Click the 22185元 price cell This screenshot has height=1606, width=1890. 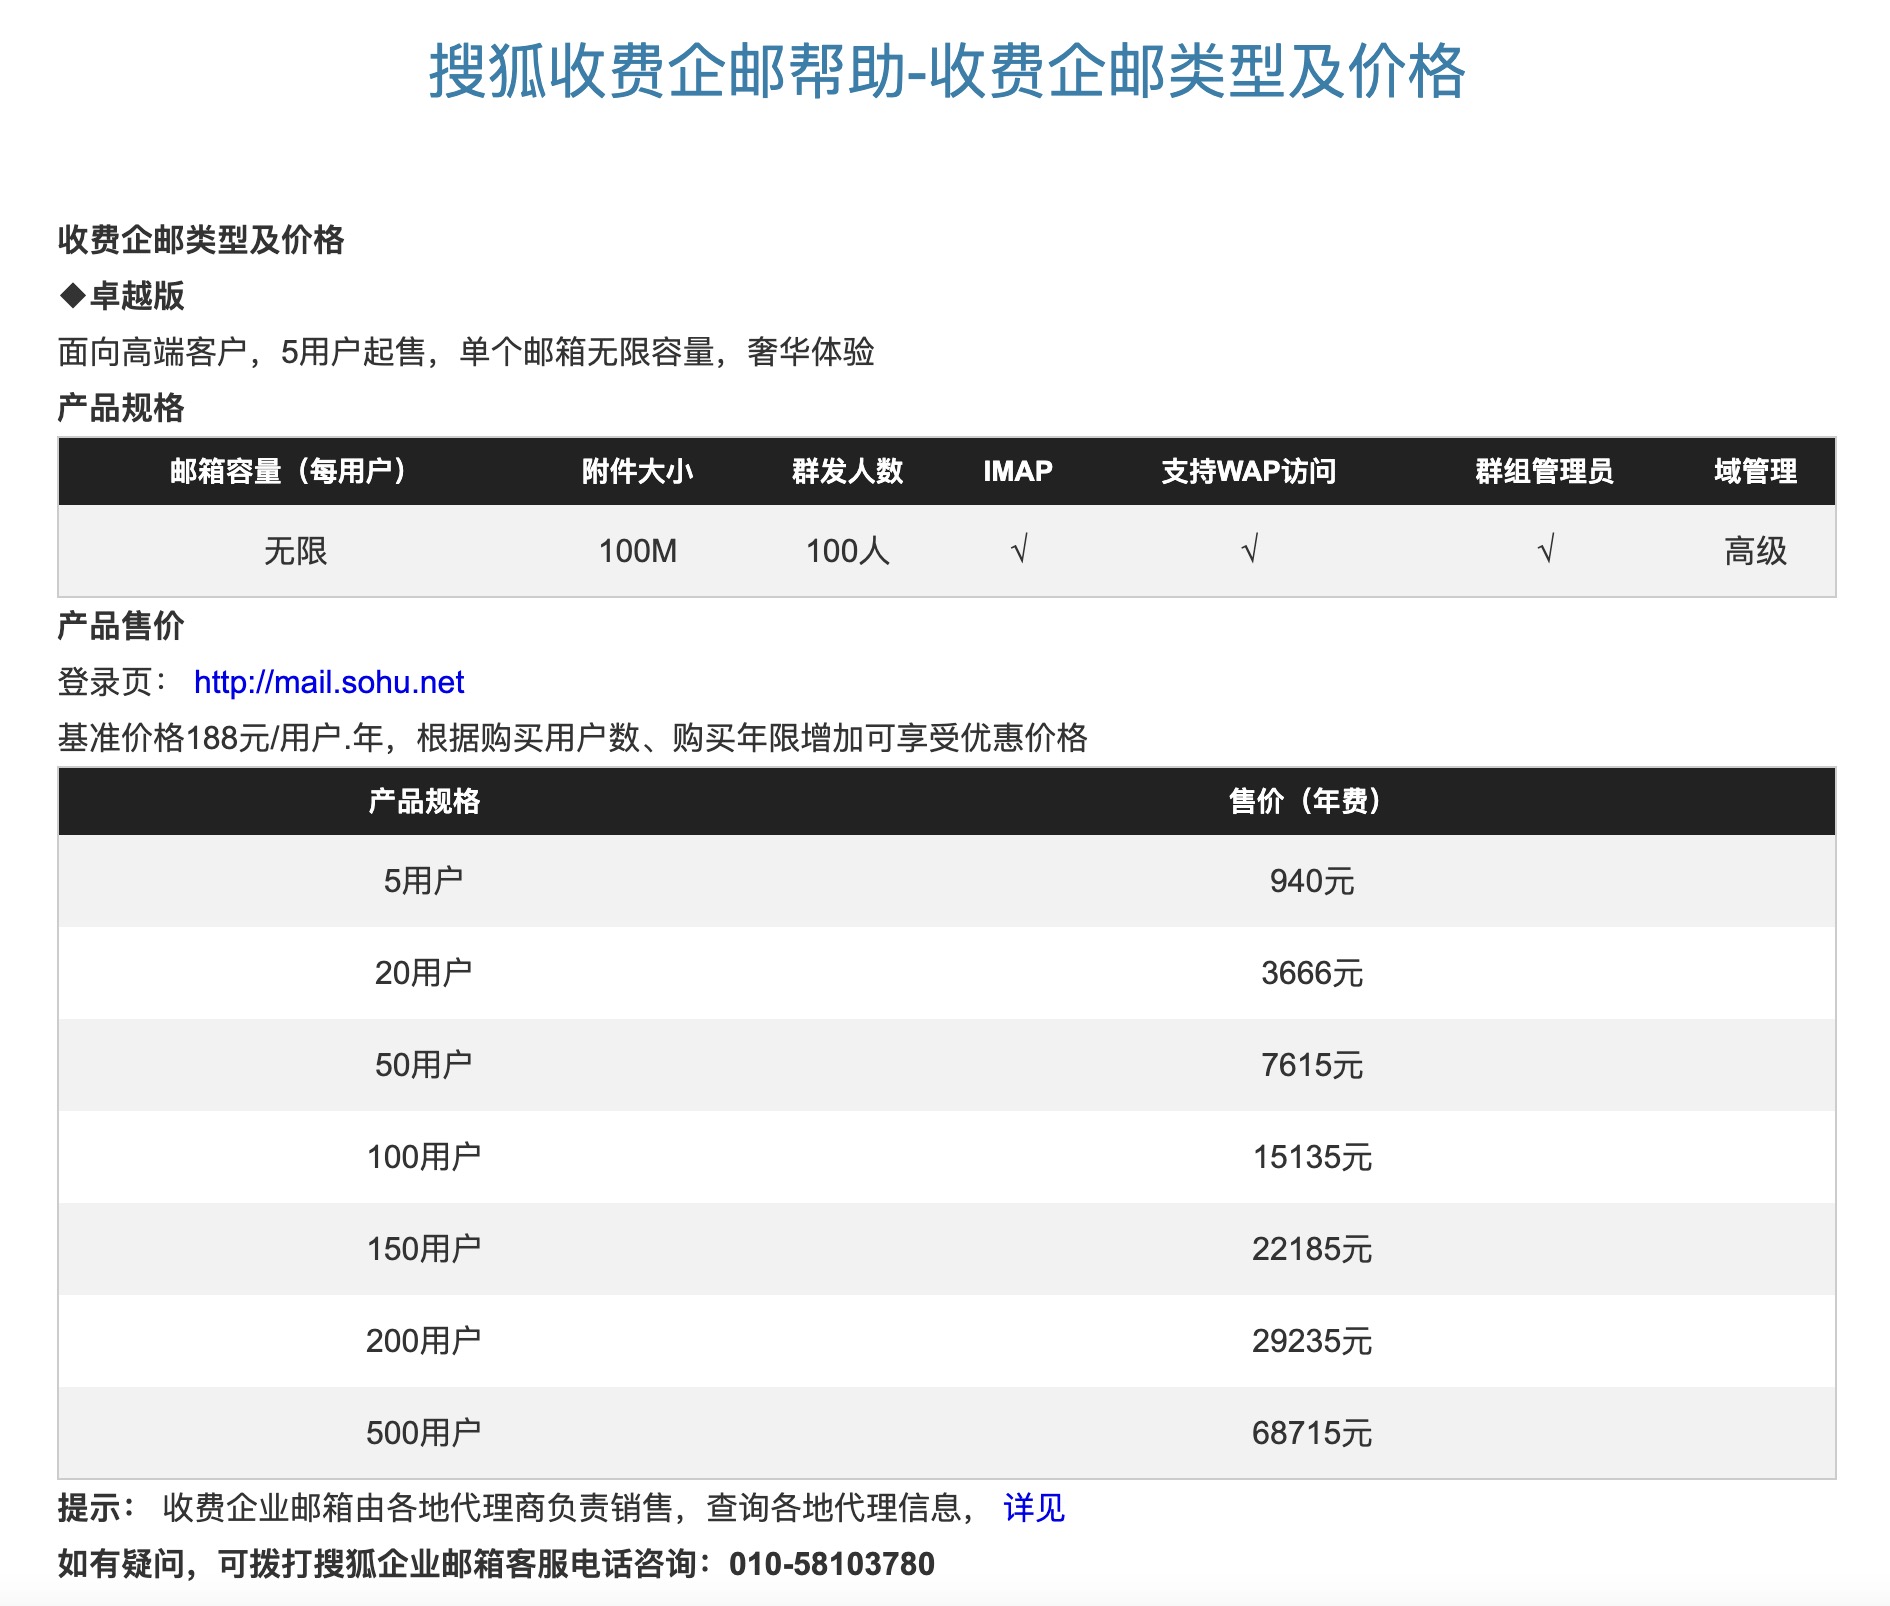(1312, 1249)
